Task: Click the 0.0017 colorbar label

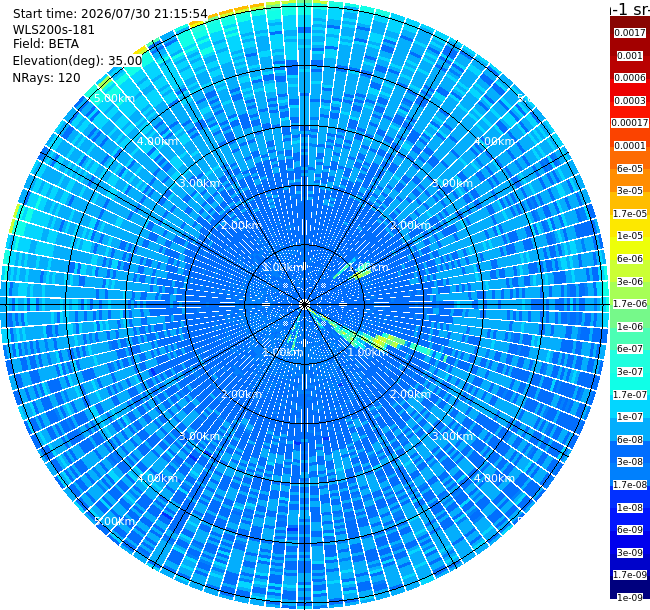Action: point(630,33)
